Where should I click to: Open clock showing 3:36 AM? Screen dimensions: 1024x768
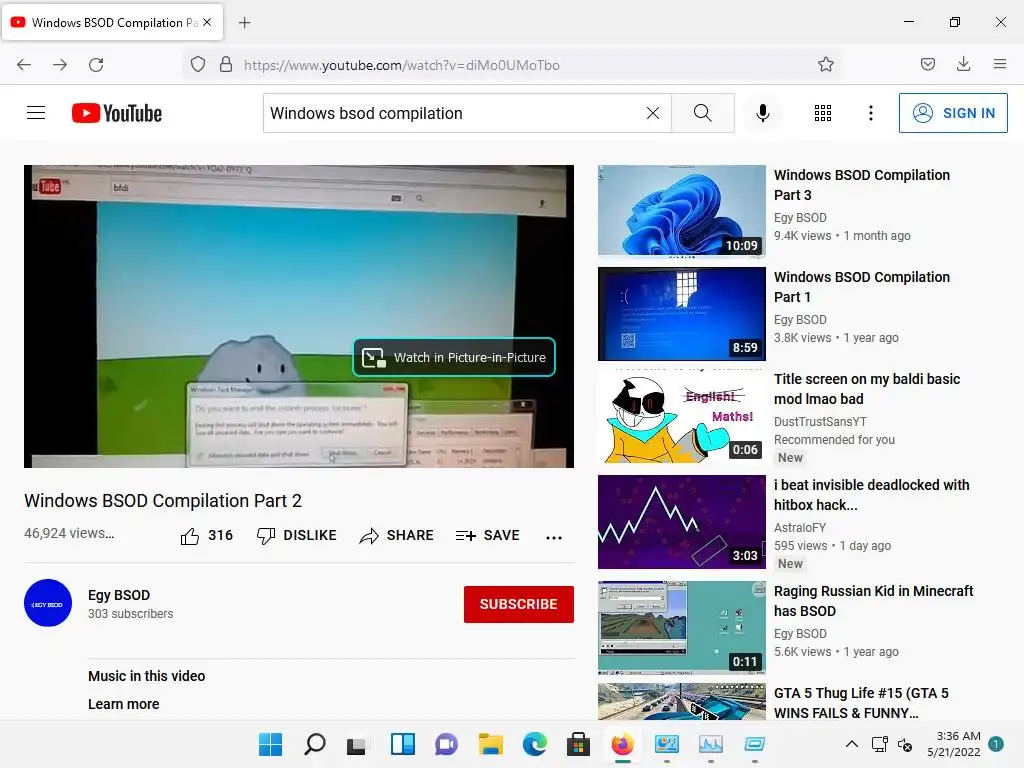[x=954, y=744]
